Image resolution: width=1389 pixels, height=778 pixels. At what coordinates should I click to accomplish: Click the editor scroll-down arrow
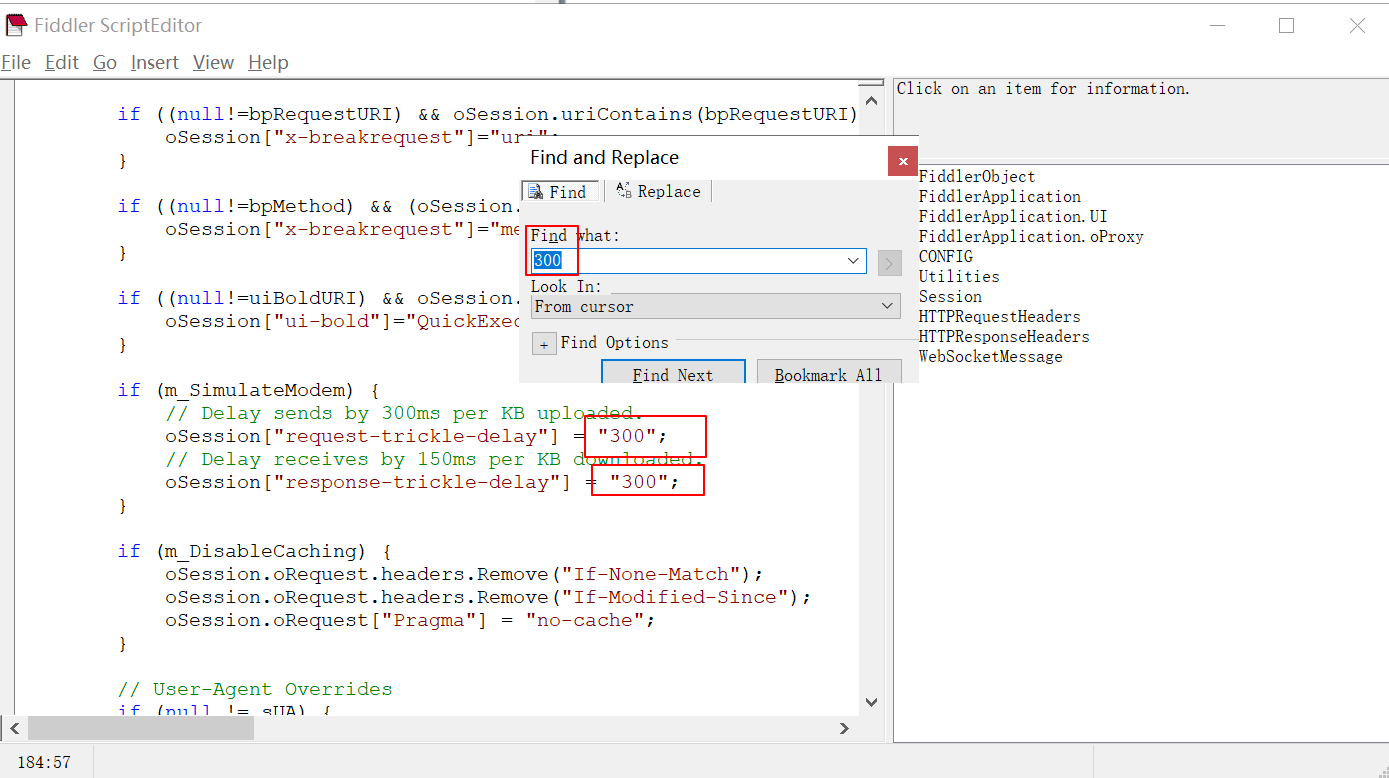(871, 703)
